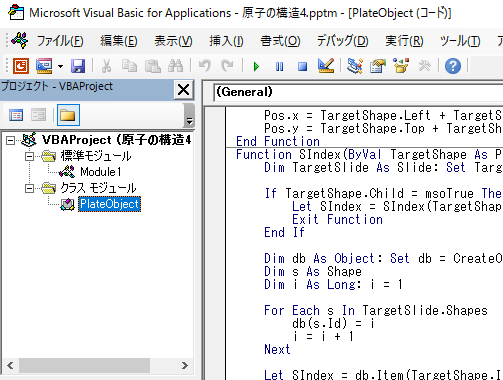This screenshot has width=503, height=380.
Task: Select Module1 in the project tree
Action: [101, 172]
